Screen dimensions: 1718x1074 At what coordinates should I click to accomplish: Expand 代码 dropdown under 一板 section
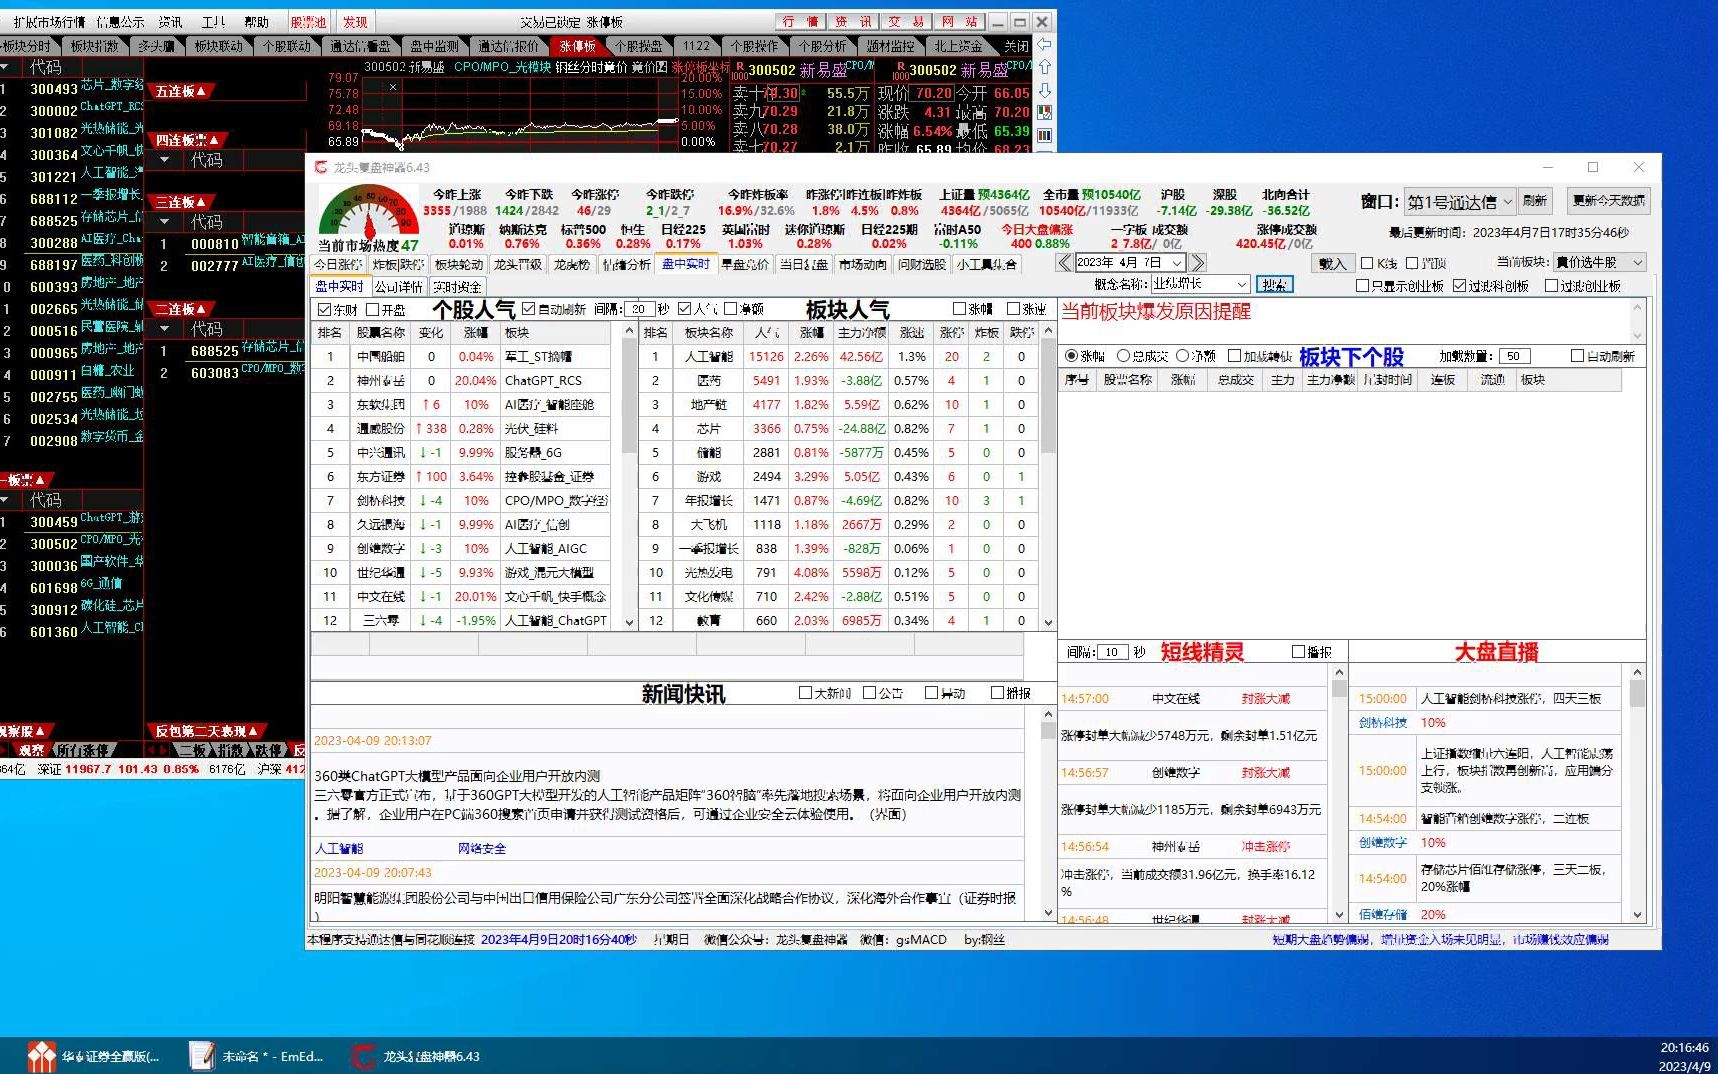click(5, 500)
